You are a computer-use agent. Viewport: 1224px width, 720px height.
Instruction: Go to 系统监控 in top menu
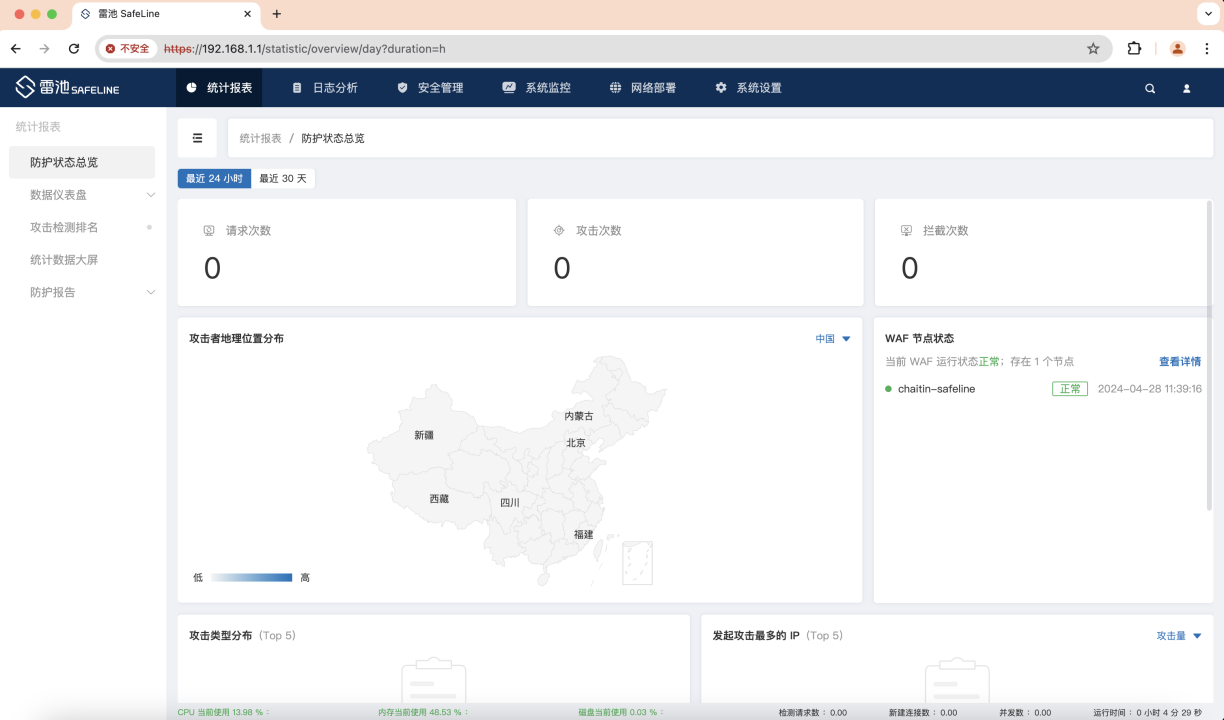coord(537,88)
